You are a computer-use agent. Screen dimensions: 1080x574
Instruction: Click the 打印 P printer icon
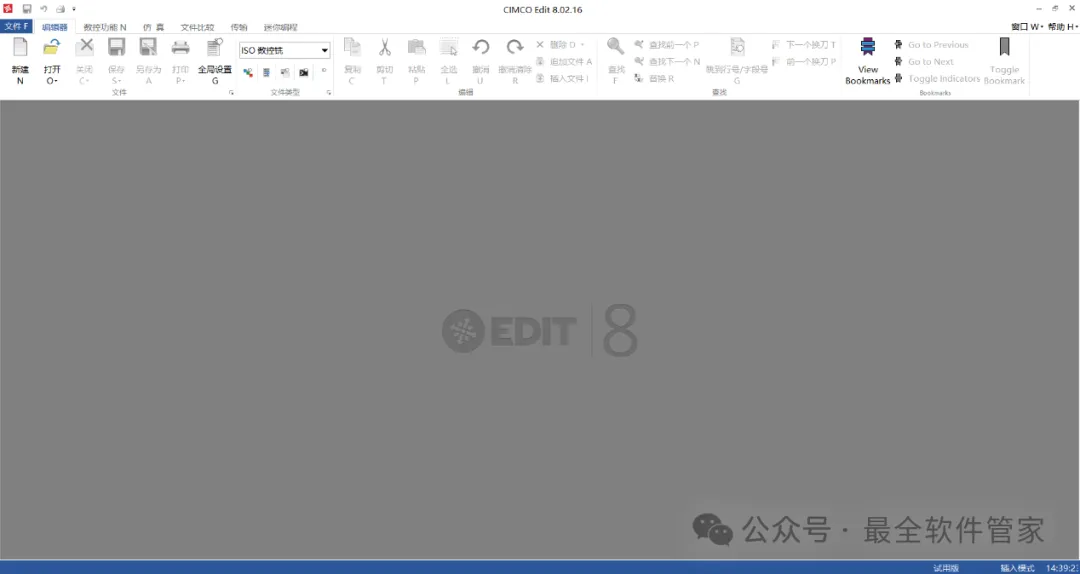[180, 48]
